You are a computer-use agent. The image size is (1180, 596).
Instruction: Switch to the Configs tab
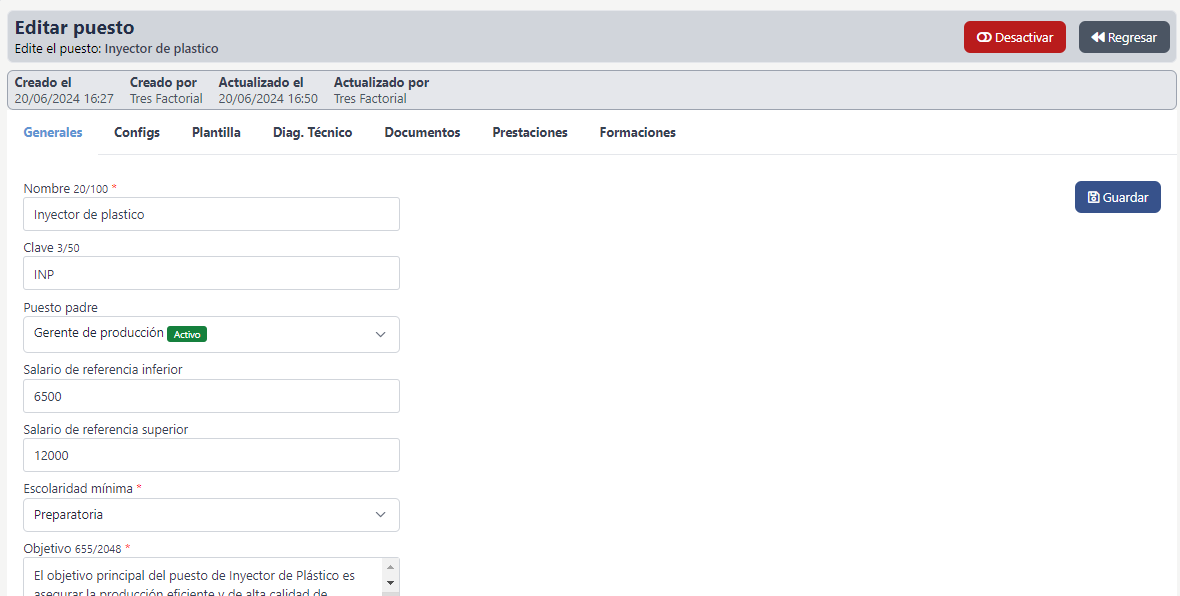coord(137,132)
